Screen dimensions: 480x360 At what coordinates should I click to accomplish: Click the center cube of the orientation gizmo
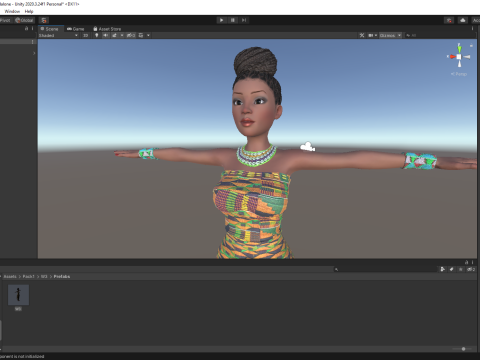(x=459, y=57)
